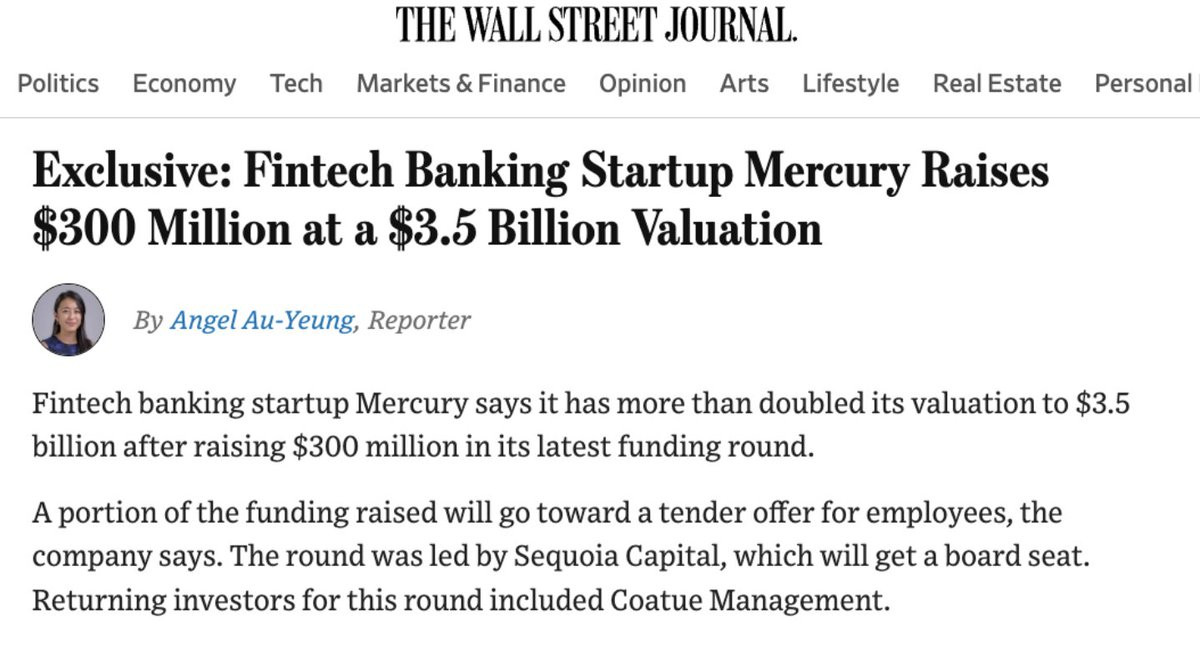
Task: Open Markets & Finance section
Action: click(461, 83)
